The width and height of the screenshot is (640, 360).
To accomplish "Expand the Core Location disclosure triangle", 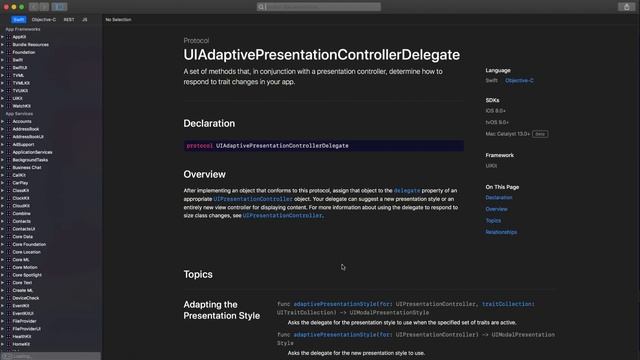I will click(x=2, y=252).
